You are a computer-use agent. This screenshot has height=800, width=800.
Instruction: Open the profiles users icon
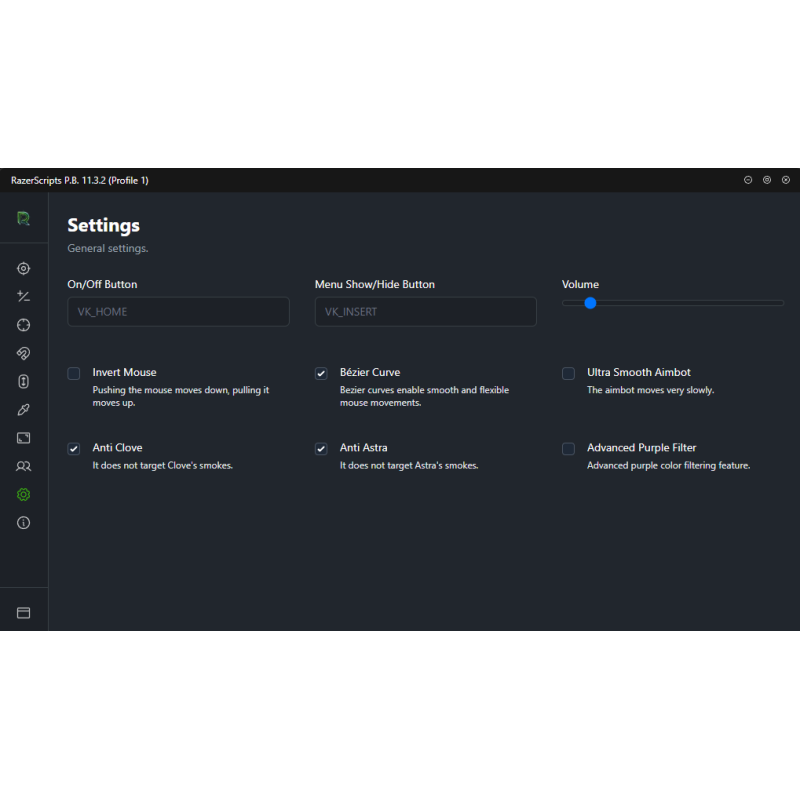[x=23, y=466]
